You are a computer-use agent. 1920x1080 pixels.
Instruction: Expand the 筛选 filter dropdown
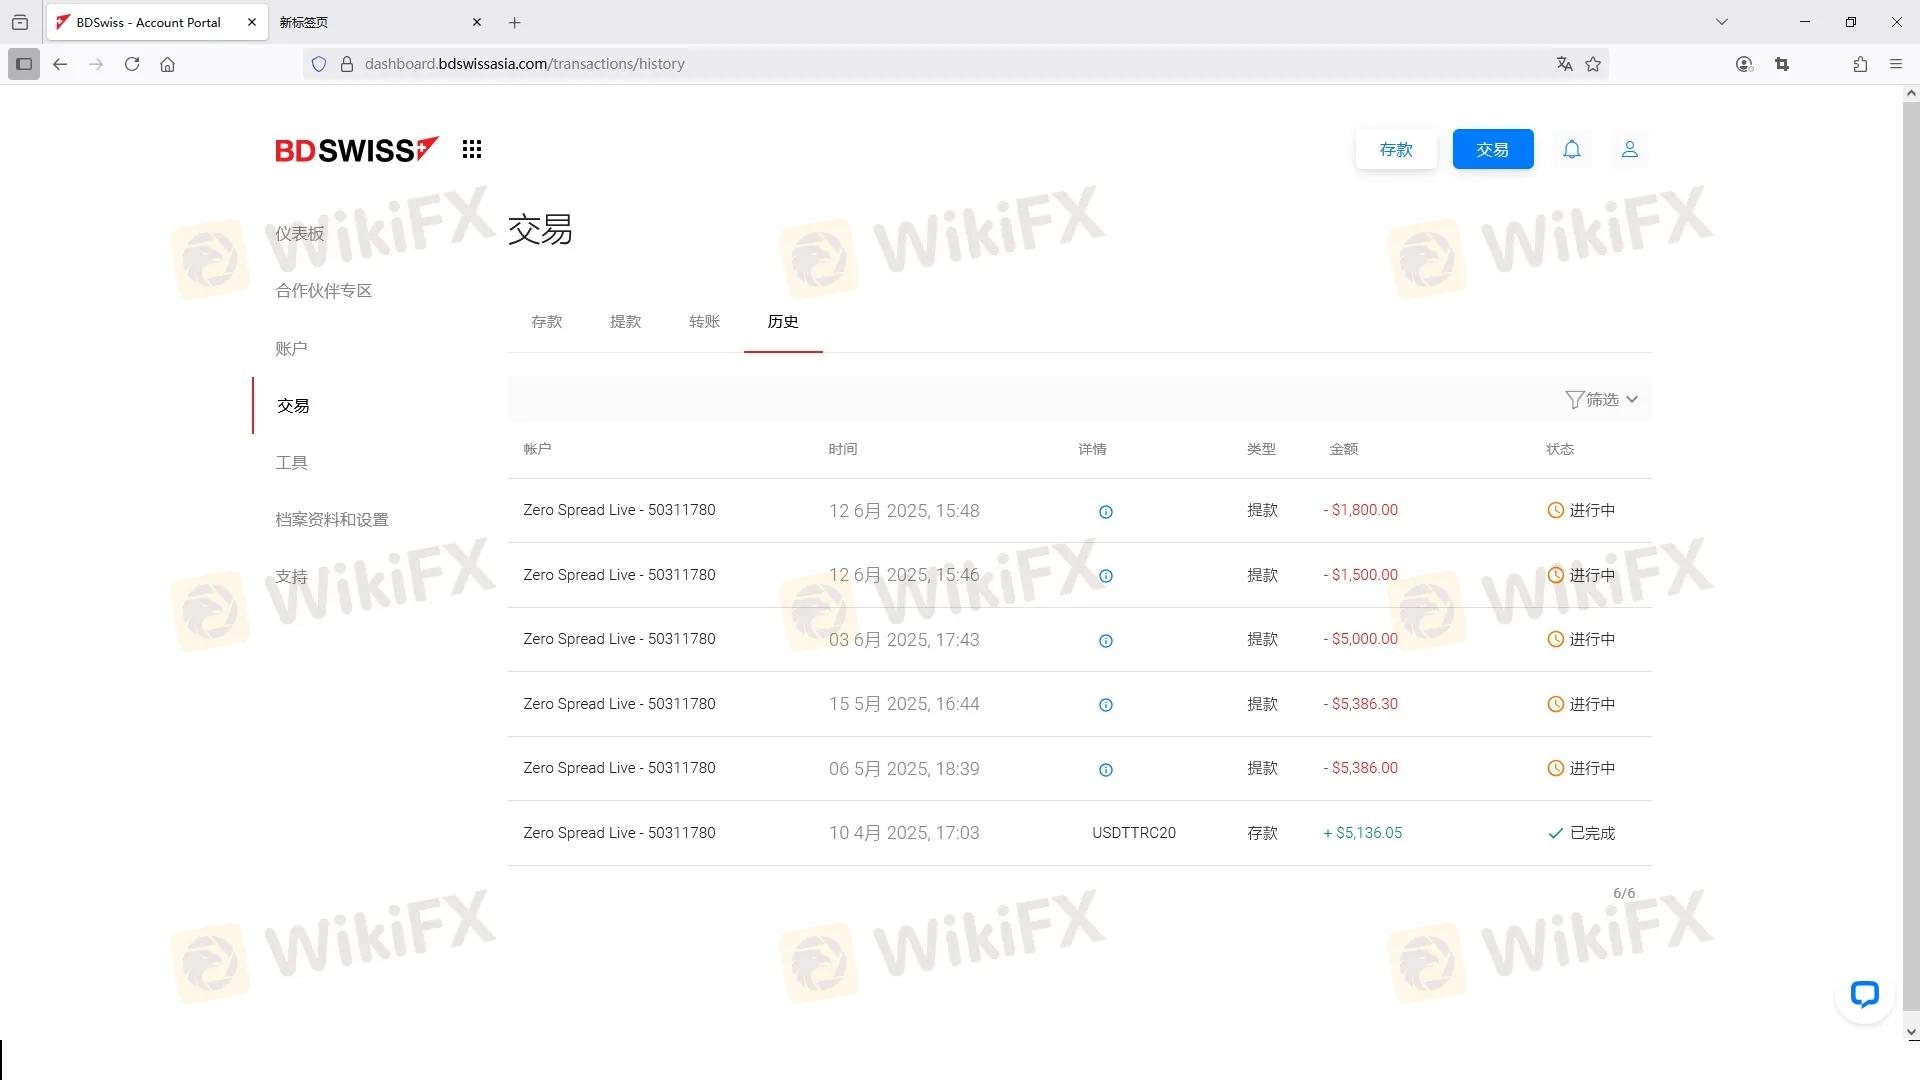point(1602,400)
